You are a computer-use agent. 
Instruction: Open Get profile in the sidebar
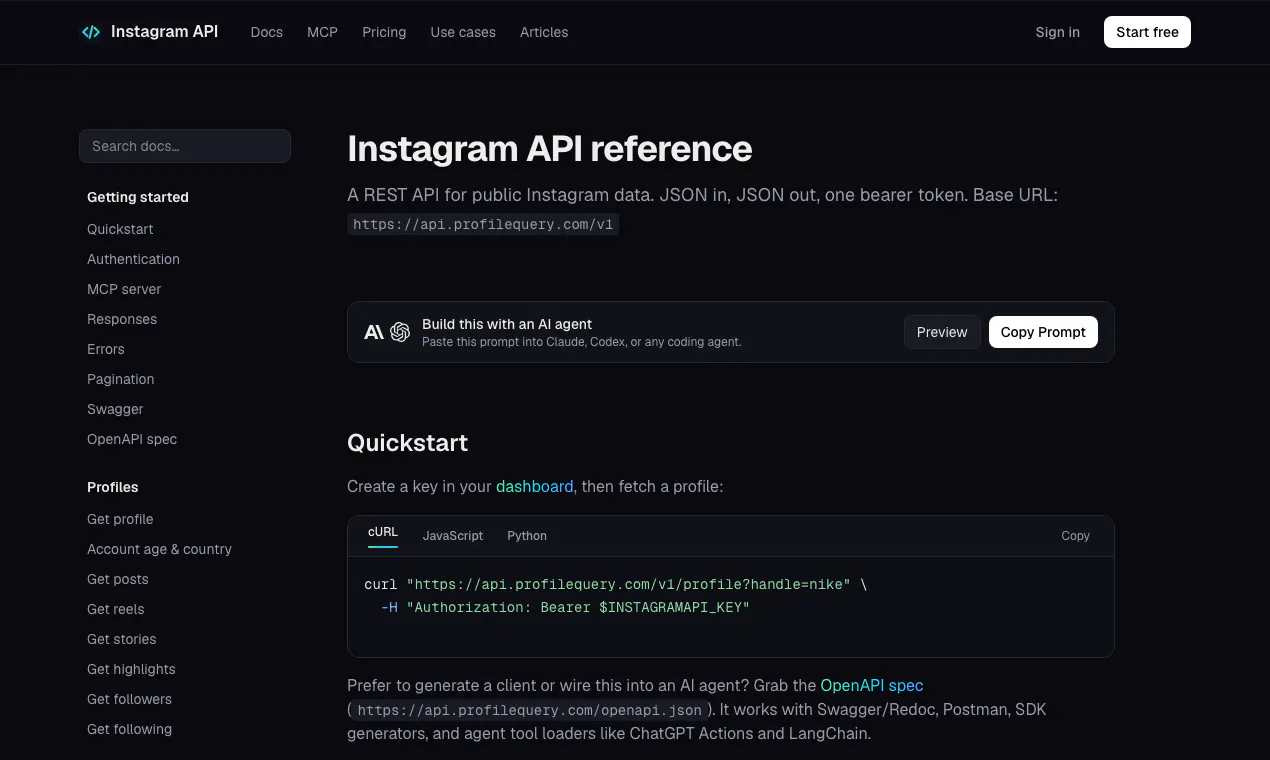[x=120, y=519]
